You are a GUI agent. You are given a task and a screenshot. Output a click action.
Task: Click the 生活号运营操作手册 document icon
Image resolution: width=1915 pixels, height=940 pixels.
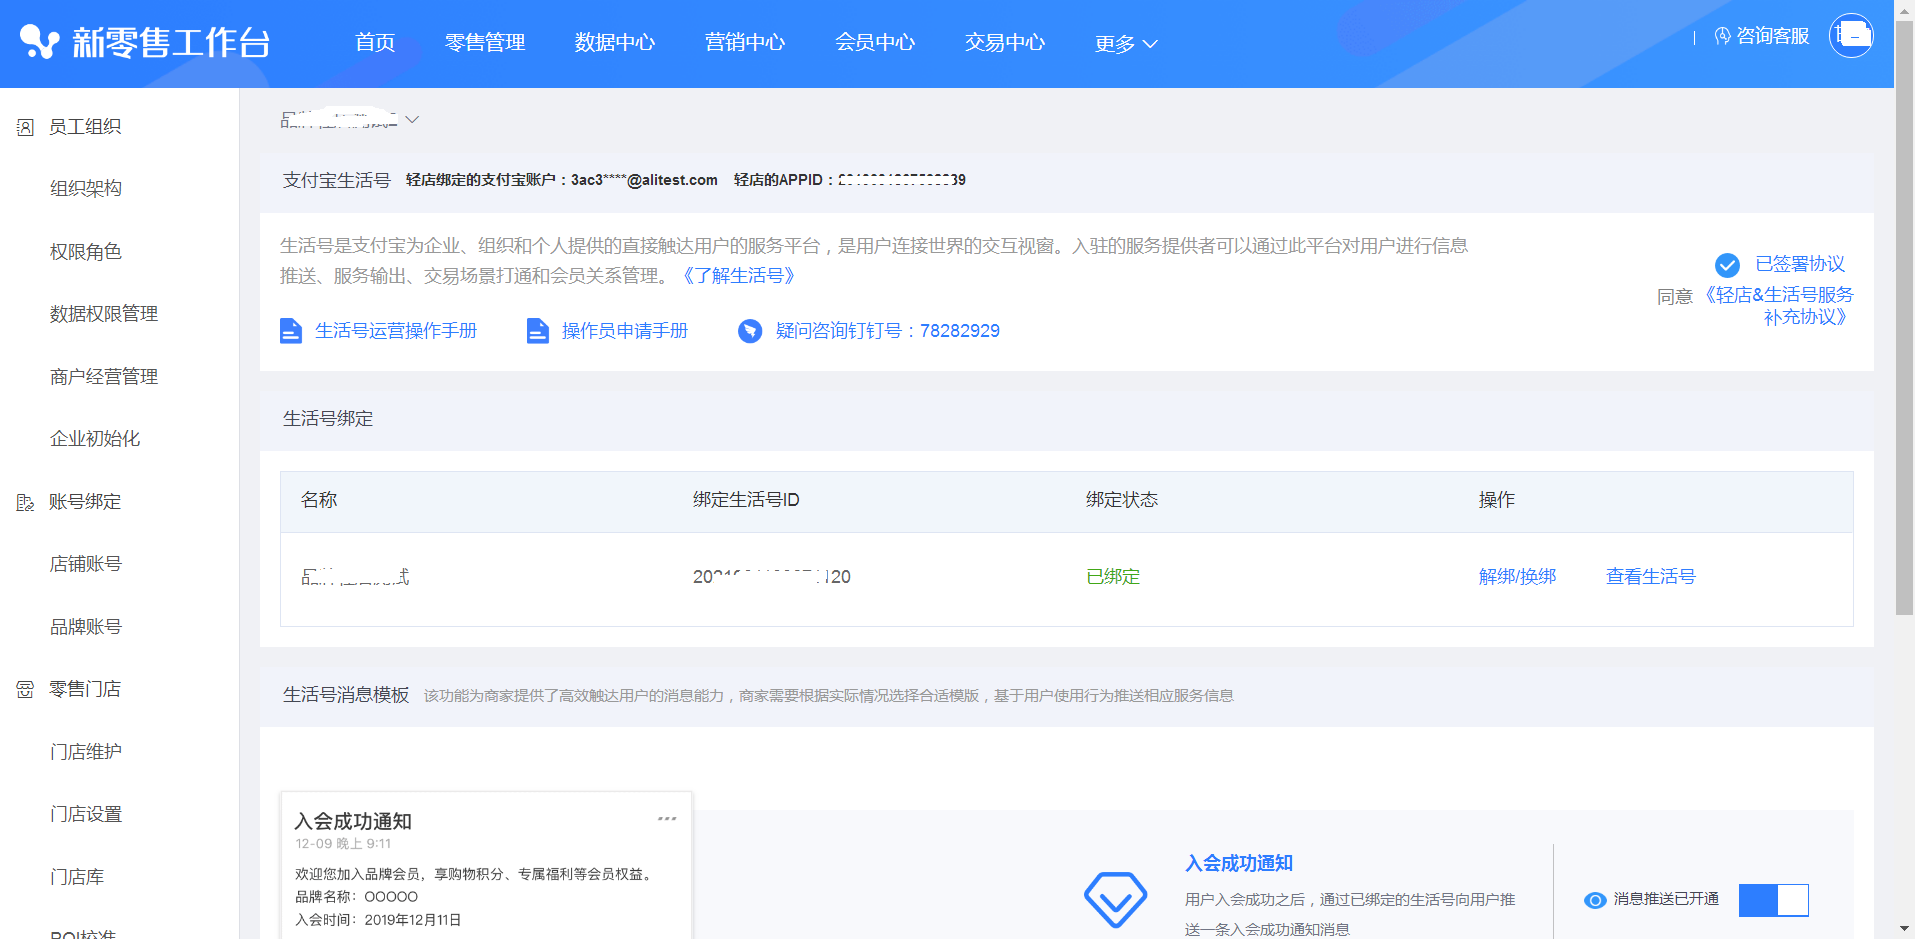click(291, 331)
